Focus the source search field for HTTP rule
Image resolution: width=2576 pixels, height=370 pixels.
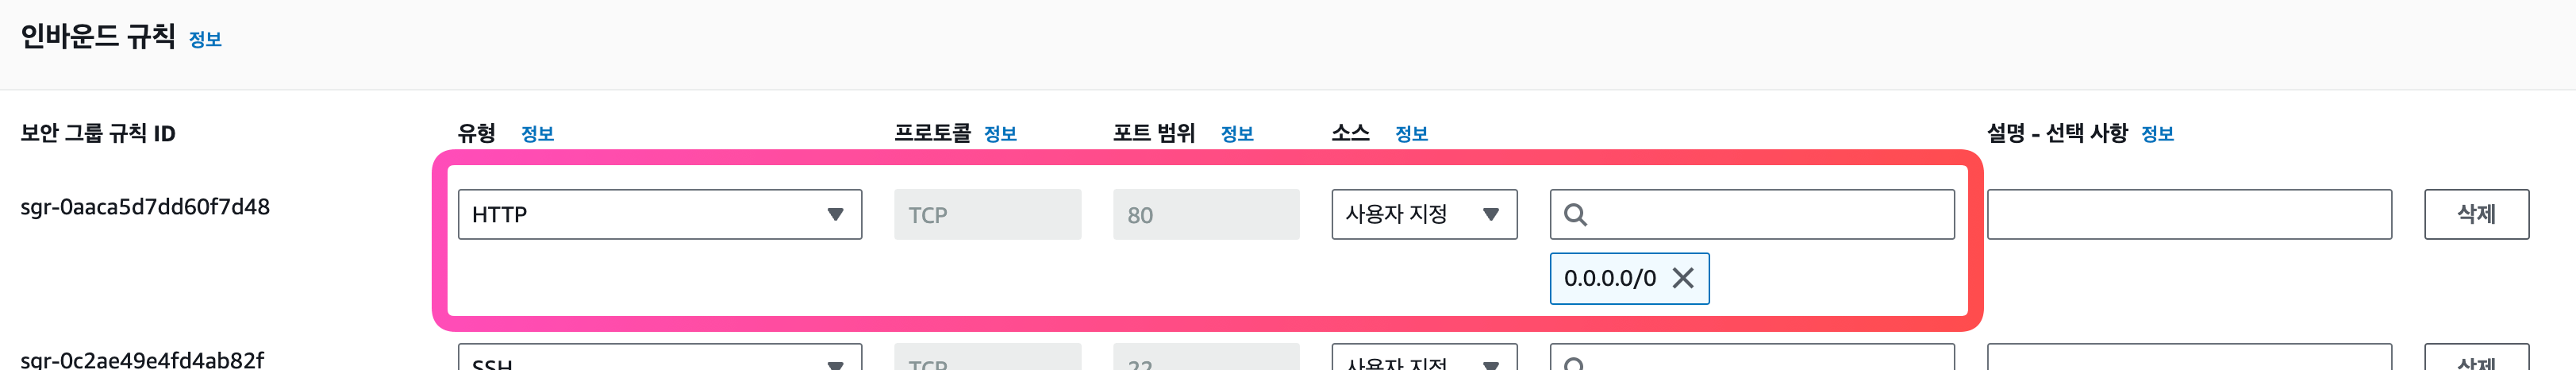[1752, 214]
